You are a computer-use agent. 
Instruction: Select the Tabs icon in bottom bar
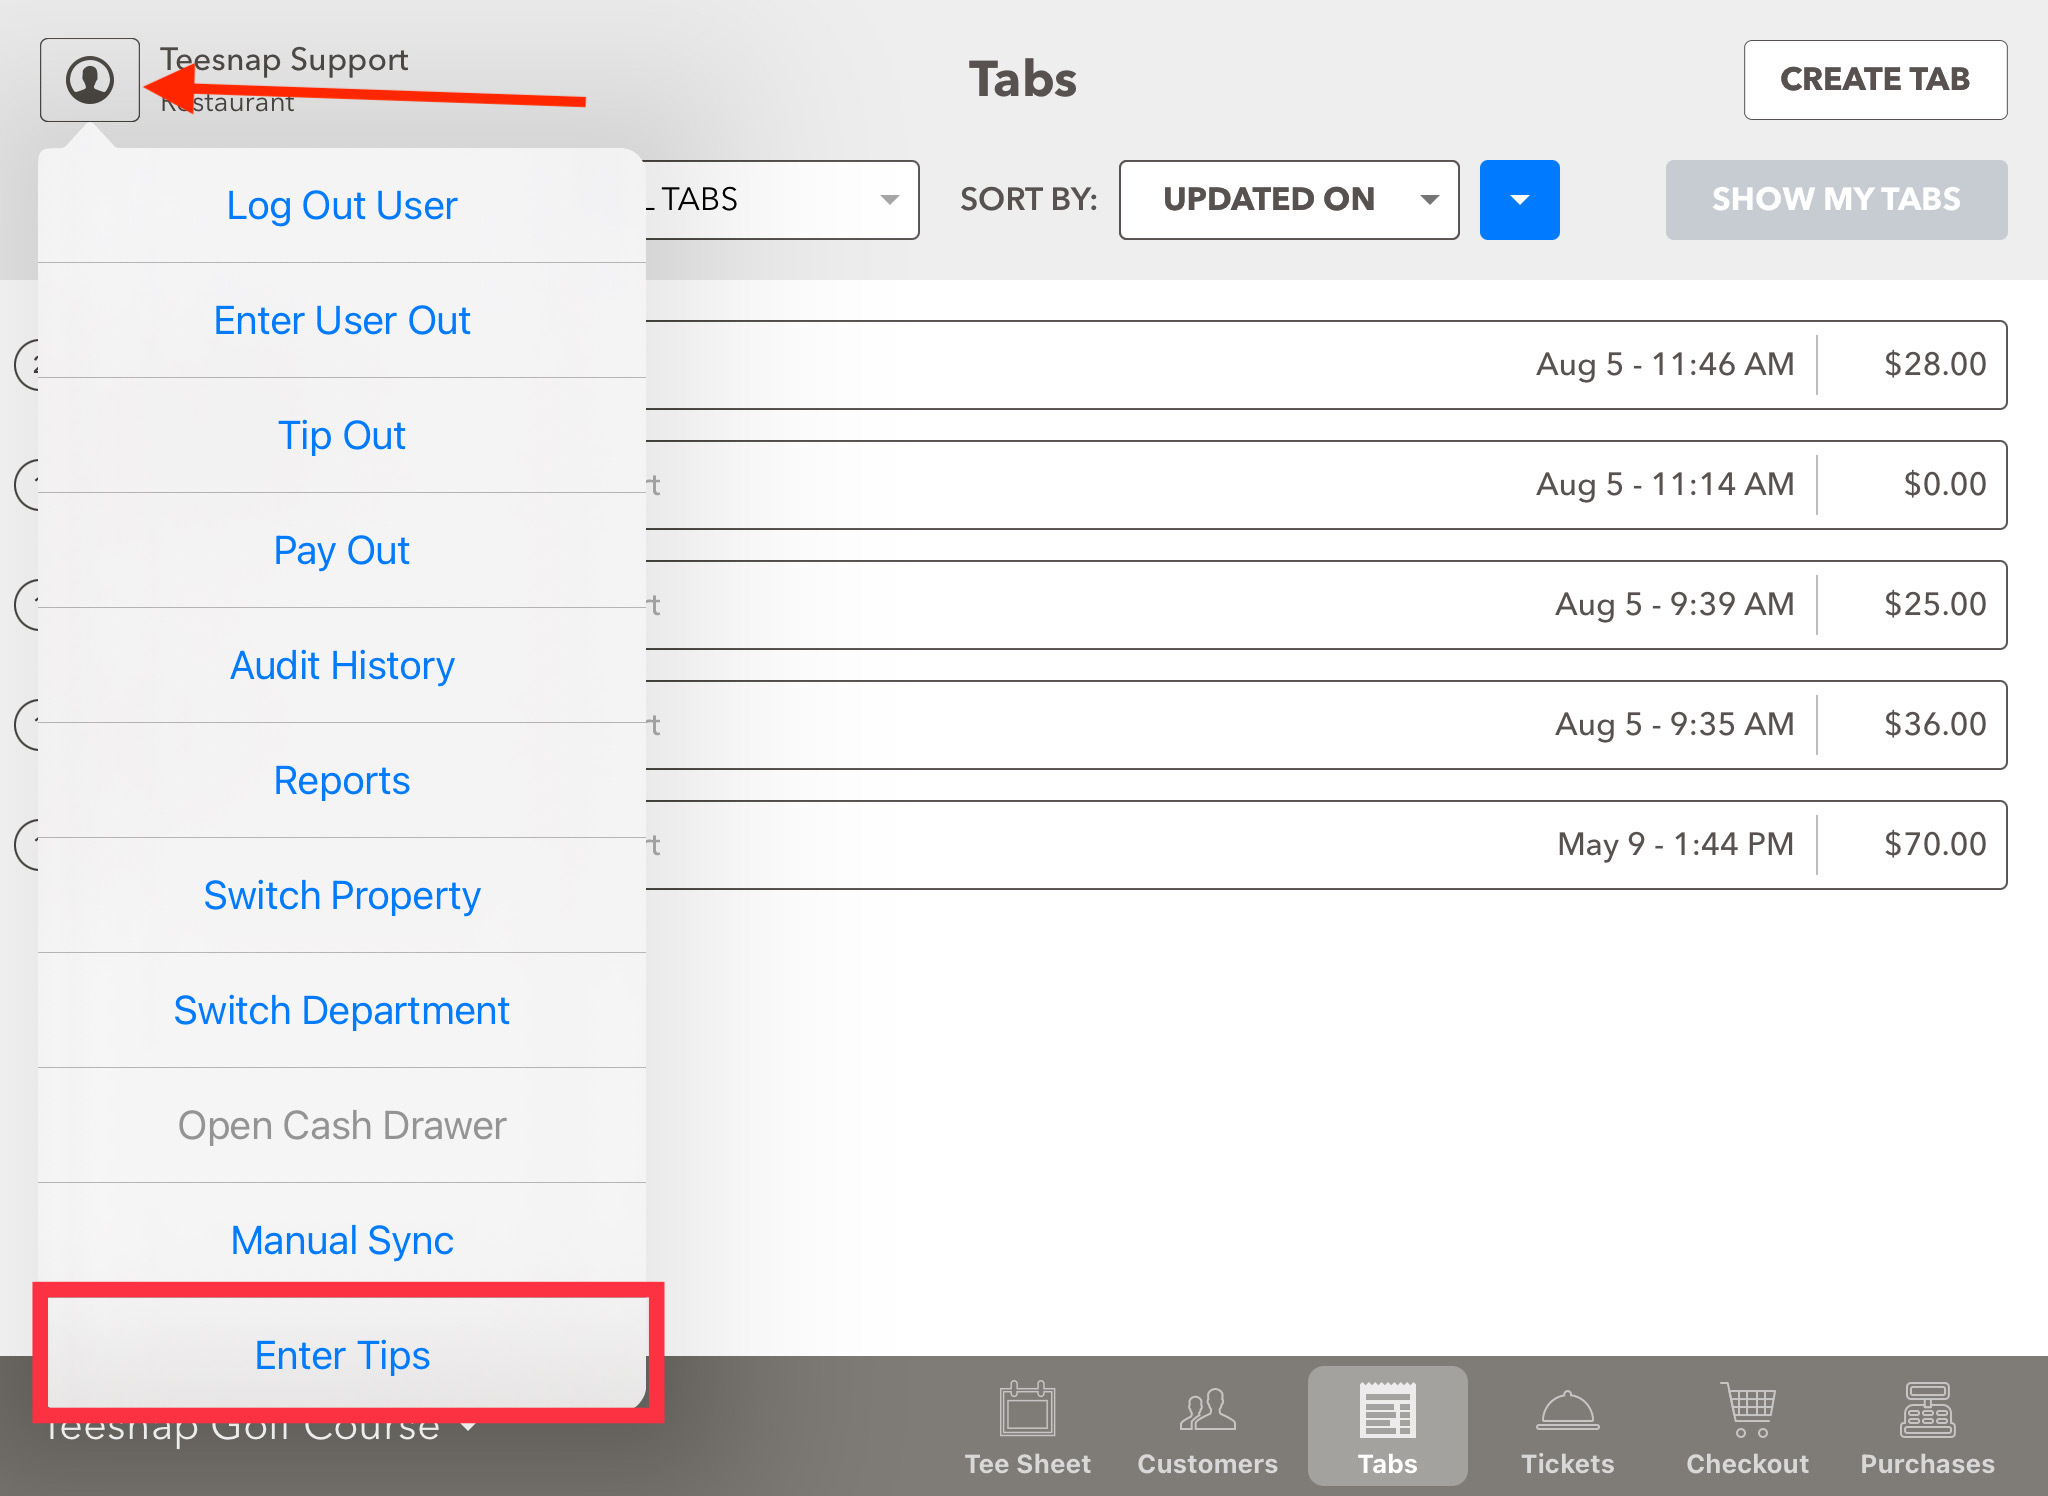[x=1388, y=1427]
